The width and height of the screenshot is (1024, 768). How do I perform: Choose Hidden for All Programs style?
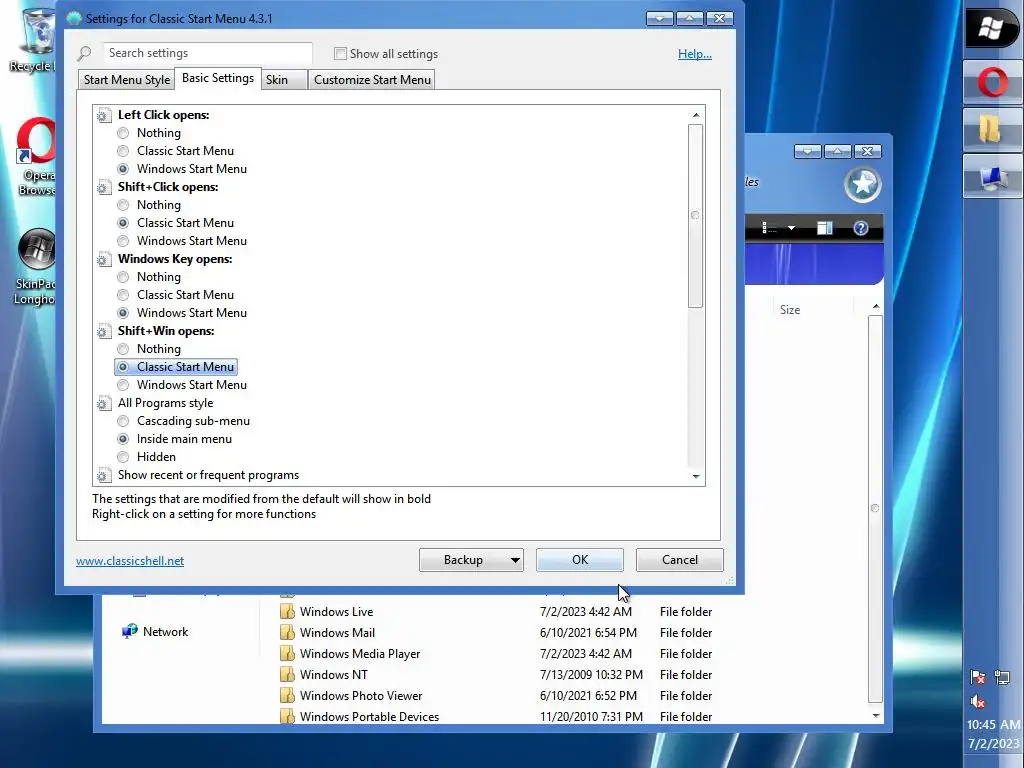point(123,457)
